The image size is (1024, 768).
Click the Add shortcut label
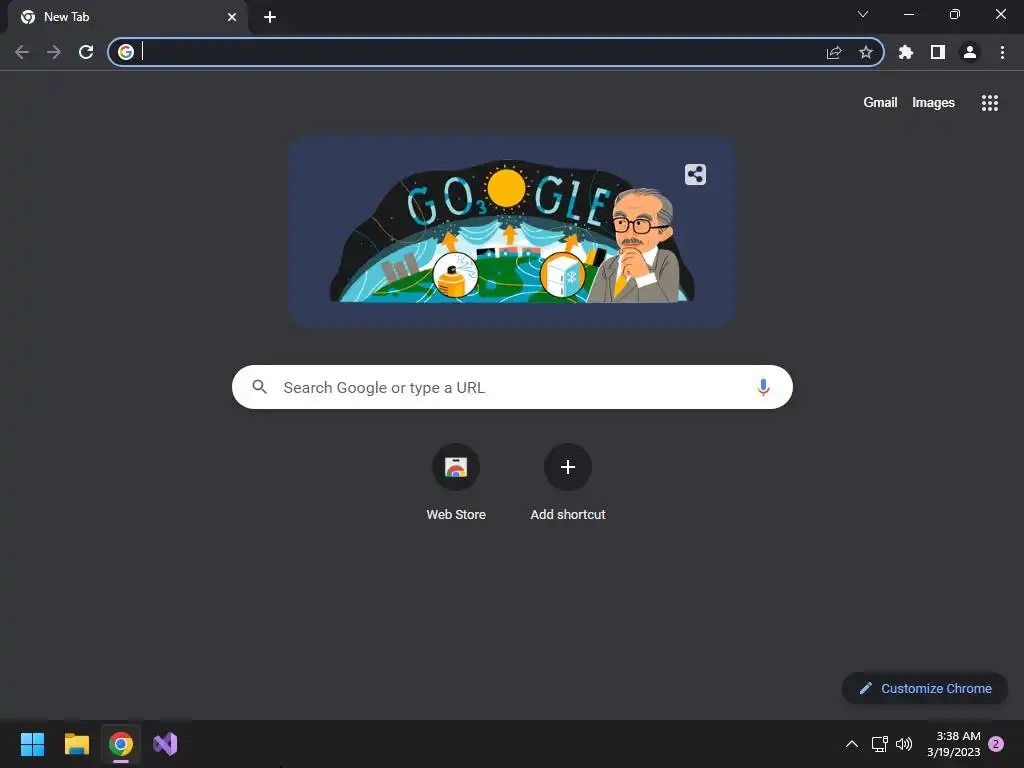[568, 515]
